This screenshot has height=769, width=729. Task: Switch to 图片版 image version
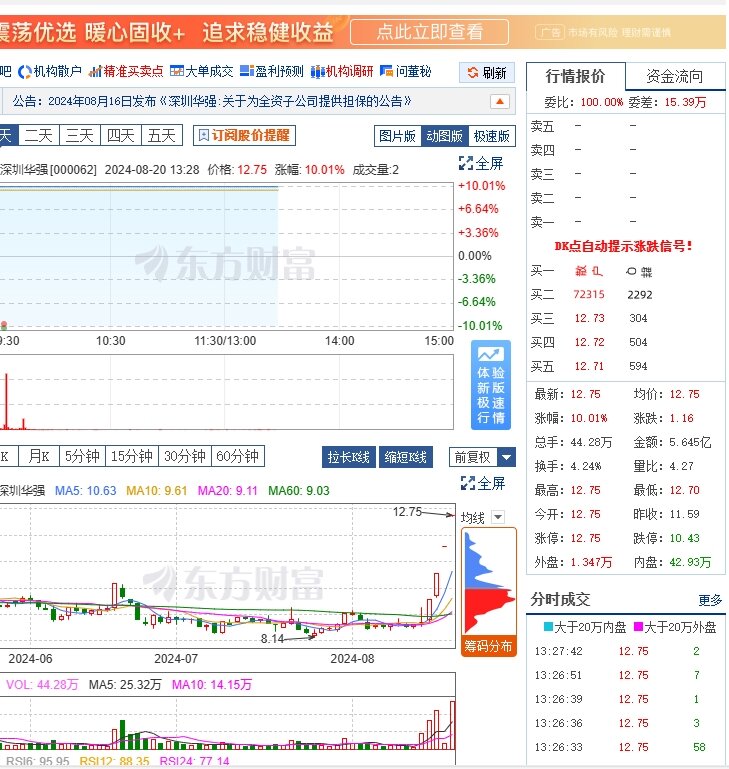coord(397,136)
